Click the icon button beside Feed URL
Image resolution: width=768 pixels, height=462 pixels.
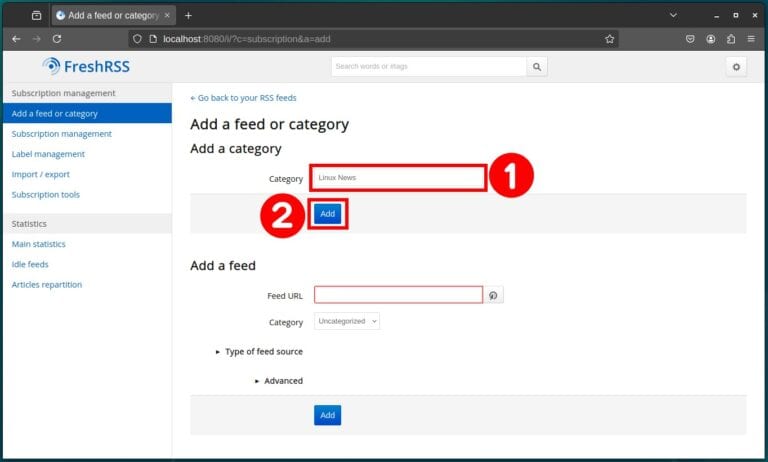point(493,295)
